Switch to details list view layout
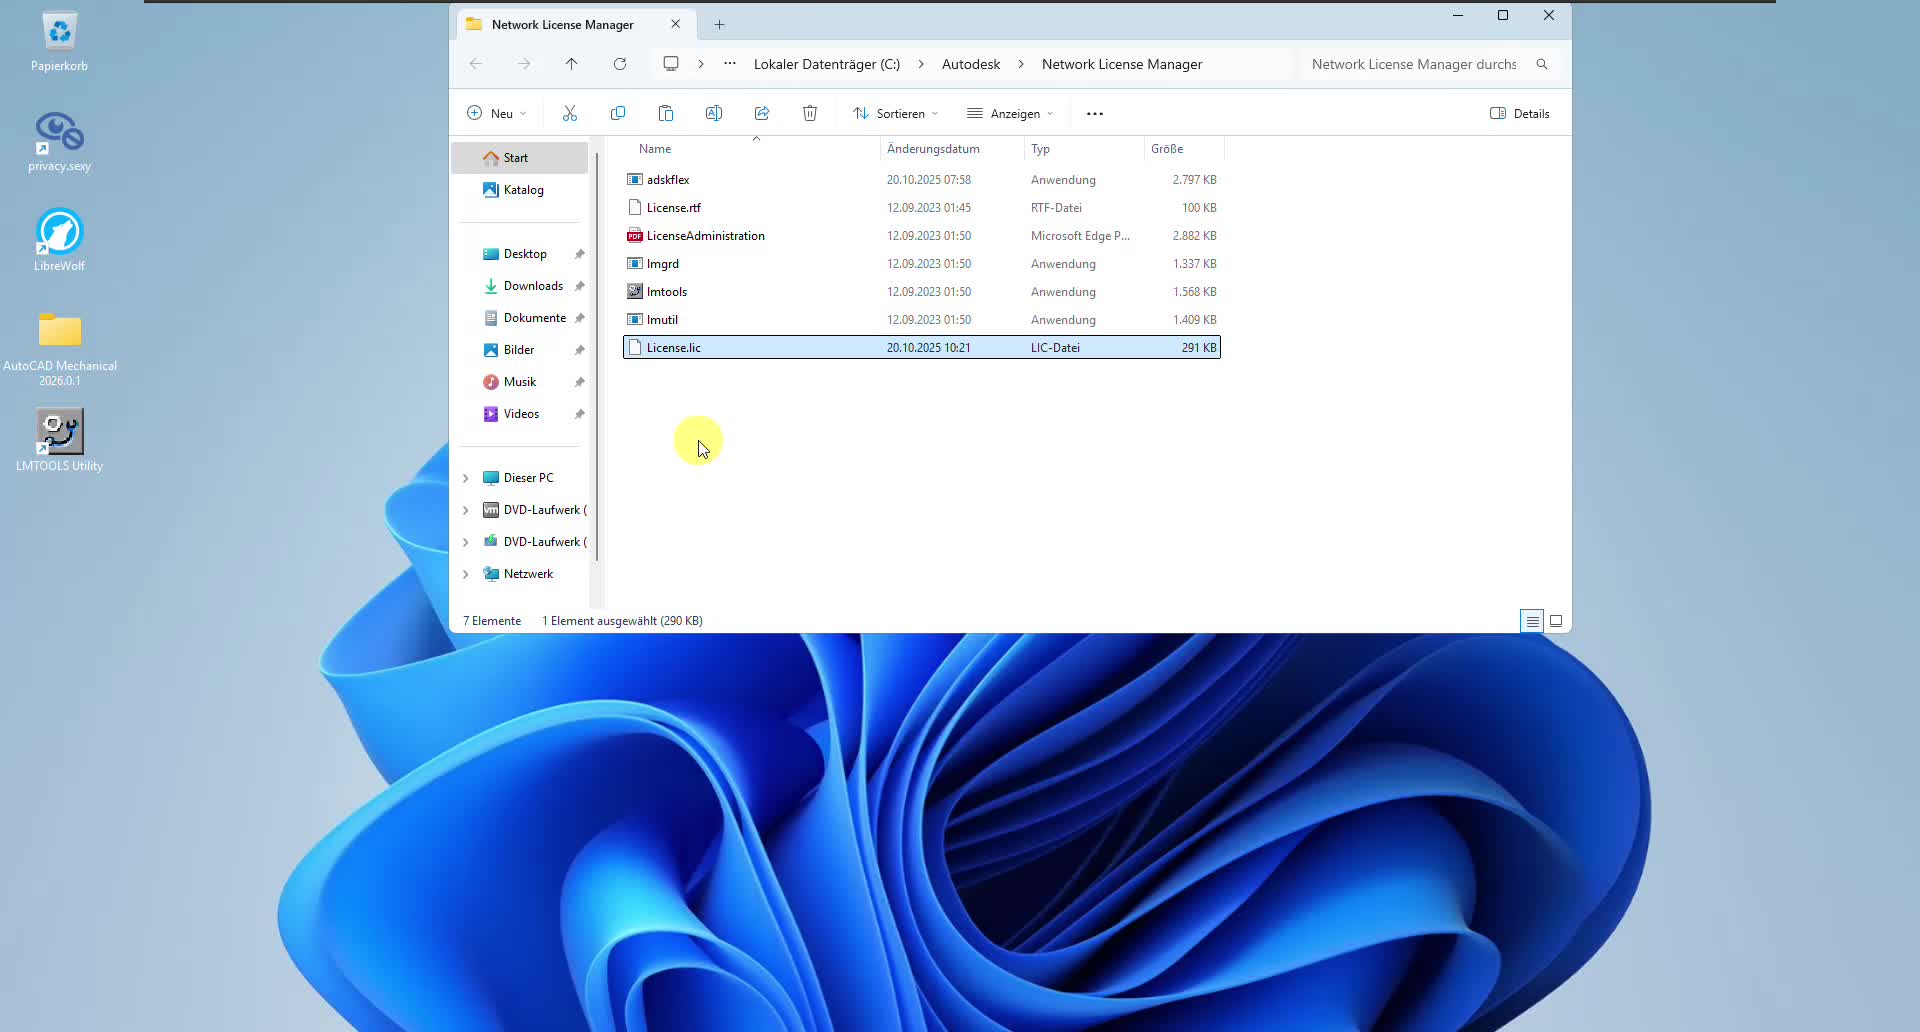This screenshot has height=1032, width=1920. 1532,621
